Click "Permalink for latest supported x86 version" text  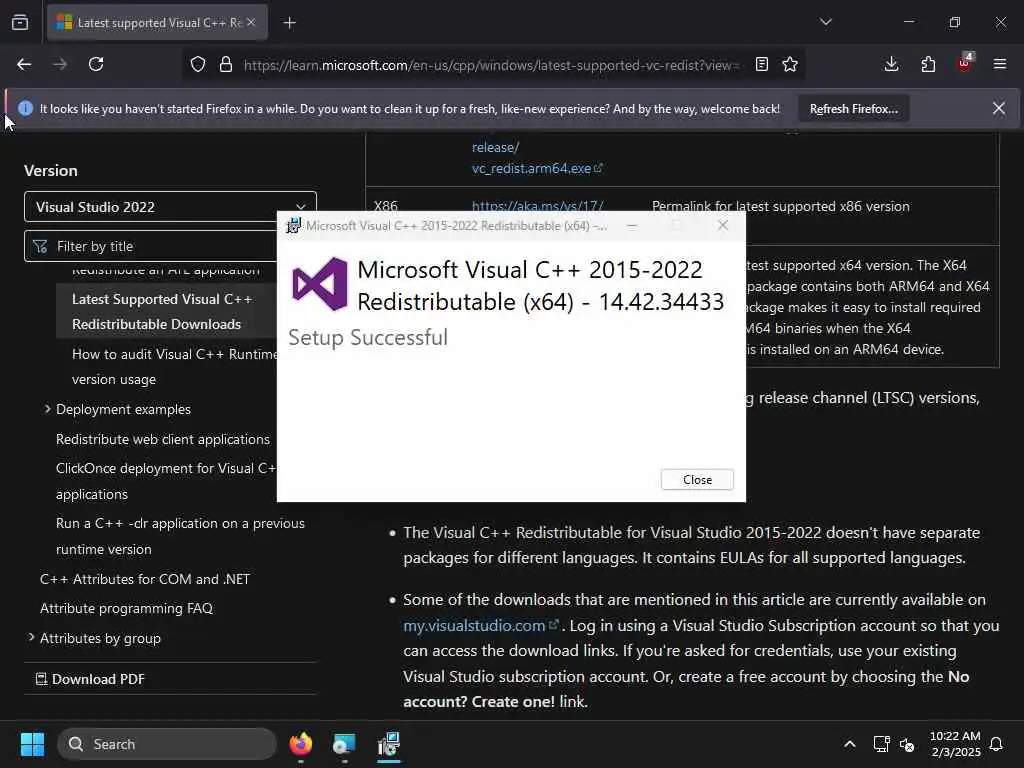[x=780, y=206]
